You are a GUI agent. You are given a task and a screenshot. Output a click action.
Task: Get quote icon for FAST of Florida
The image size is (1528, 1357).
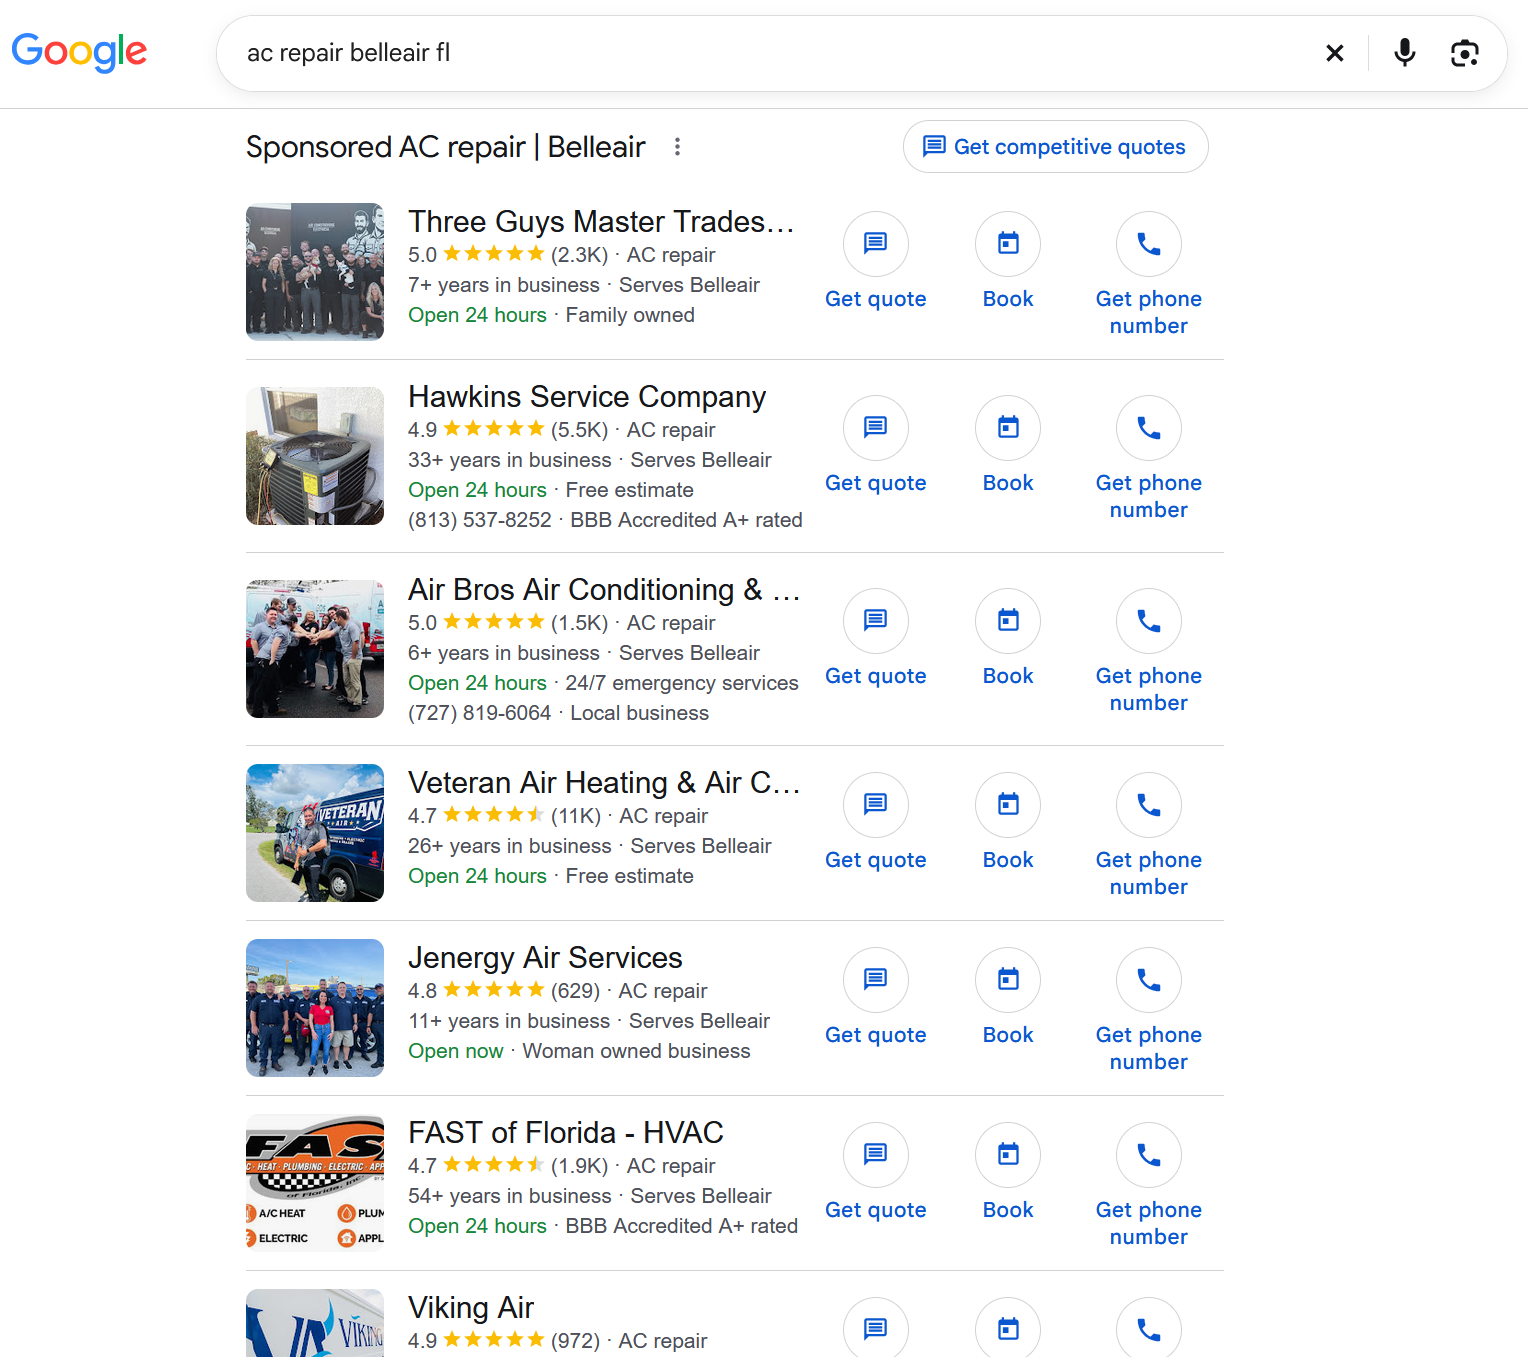tap(876, 1154)
